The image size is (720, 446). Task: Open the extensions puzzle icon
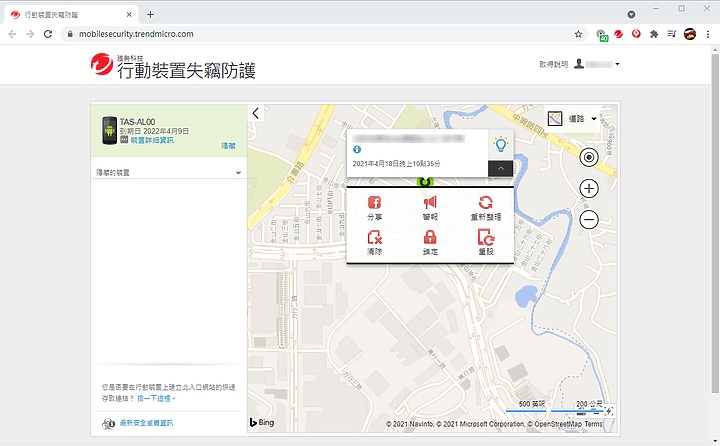[654, 34]
